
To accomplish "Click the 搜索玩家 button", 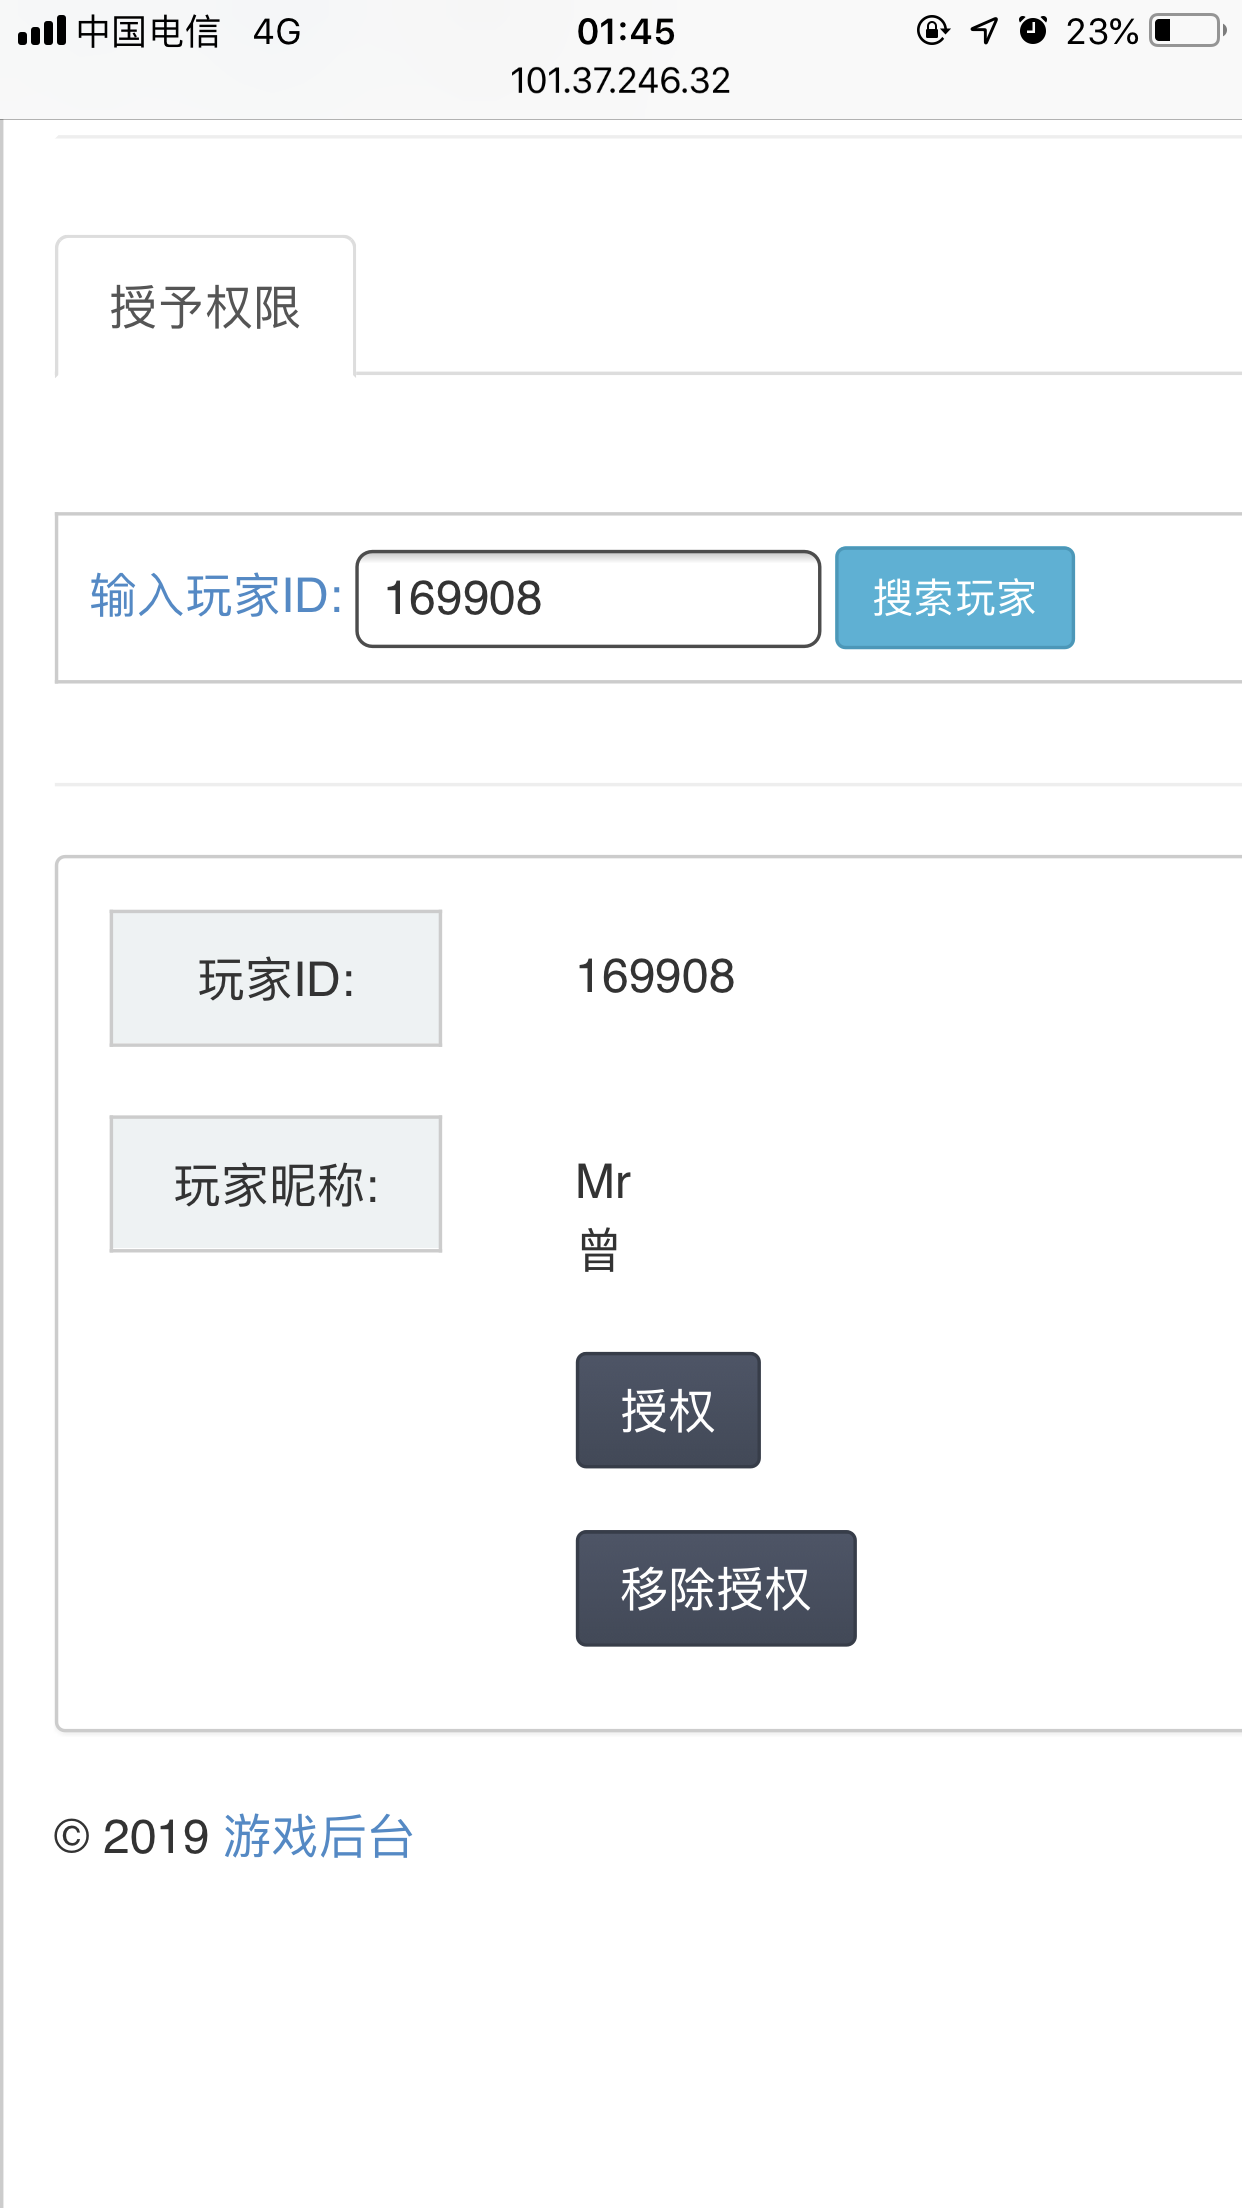I will 954,598.
